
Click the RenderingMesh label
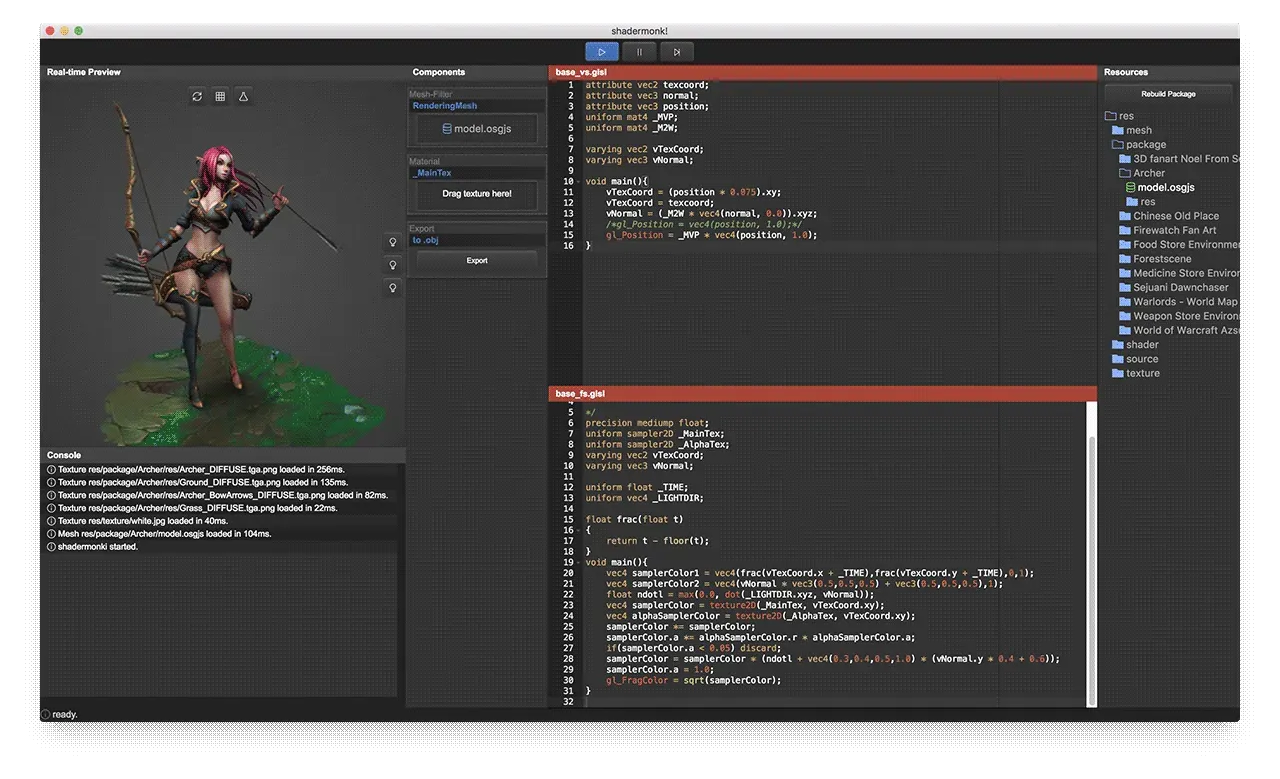pyautogui.click(x=445, y=106)
